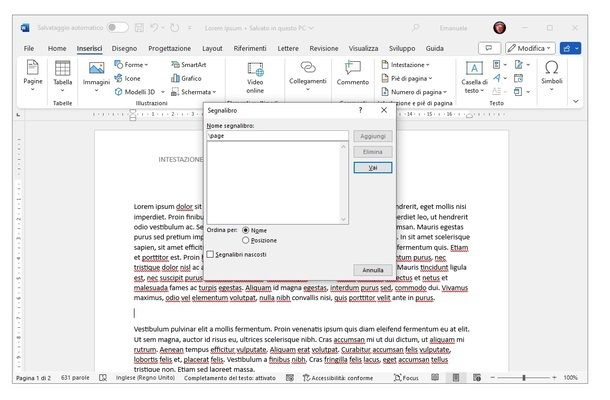Adjust the zoom slider handle
The width and height of the screenshot is (610, 400).
(524, 377)
